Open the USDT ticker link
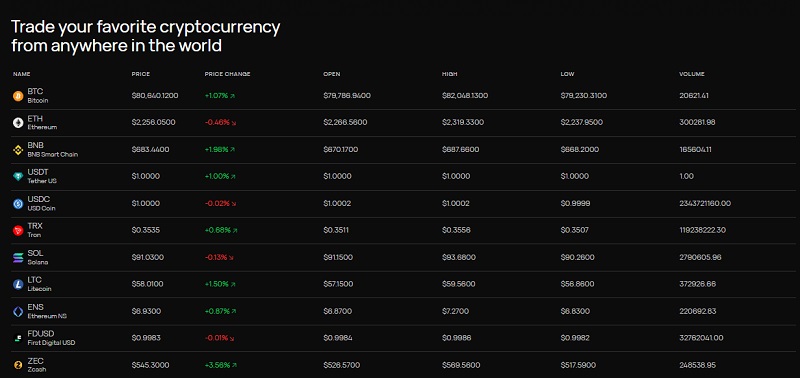The height and width of the screenshot is (378, 800). pyautogui.click(x=38, y=172)
